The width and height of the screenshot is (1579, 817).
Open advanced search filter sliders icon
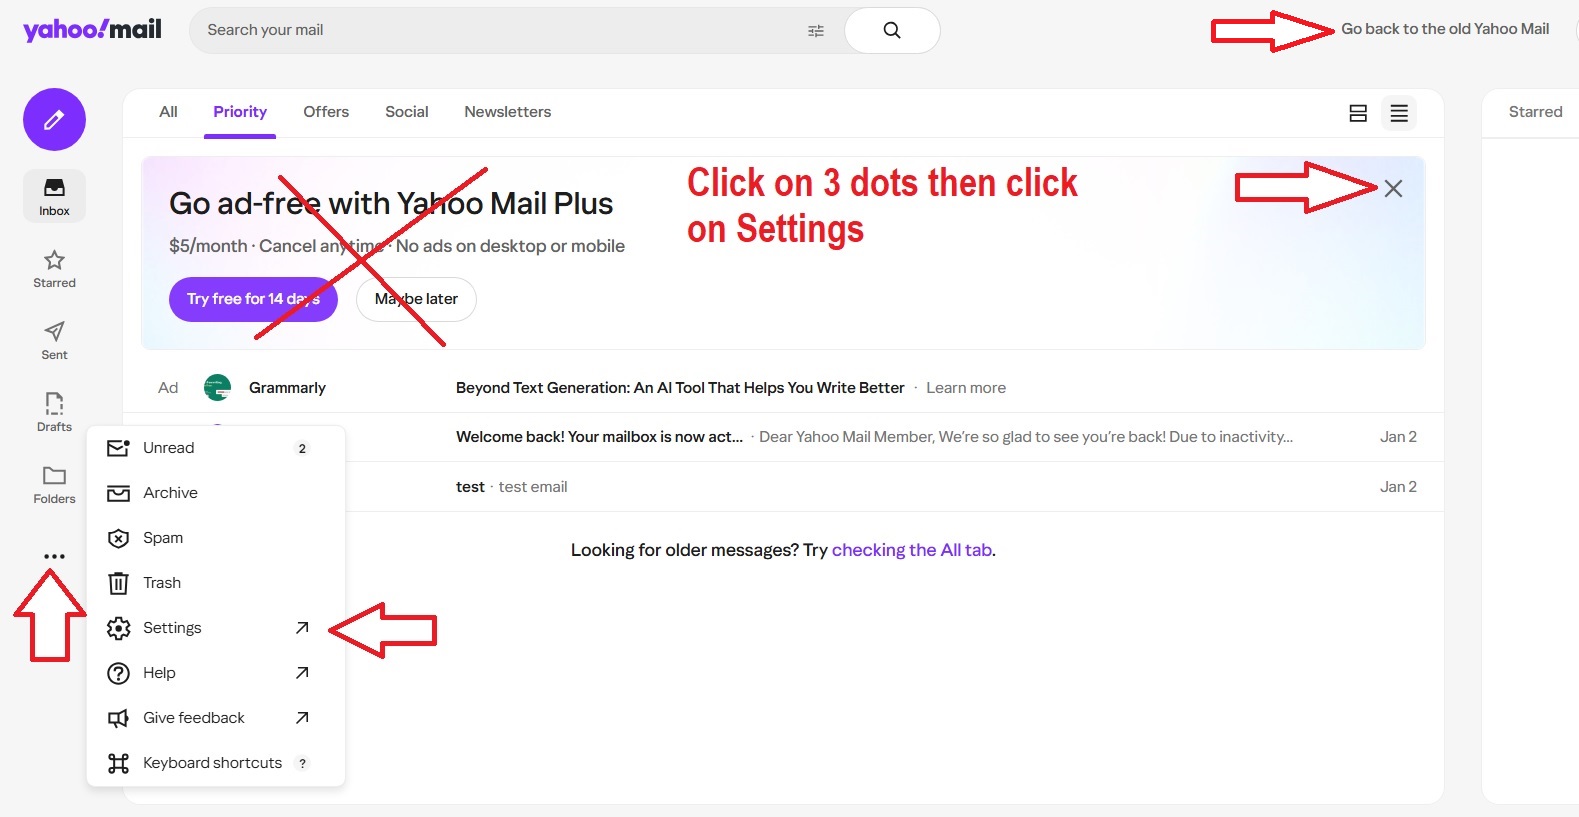[816, 31]
